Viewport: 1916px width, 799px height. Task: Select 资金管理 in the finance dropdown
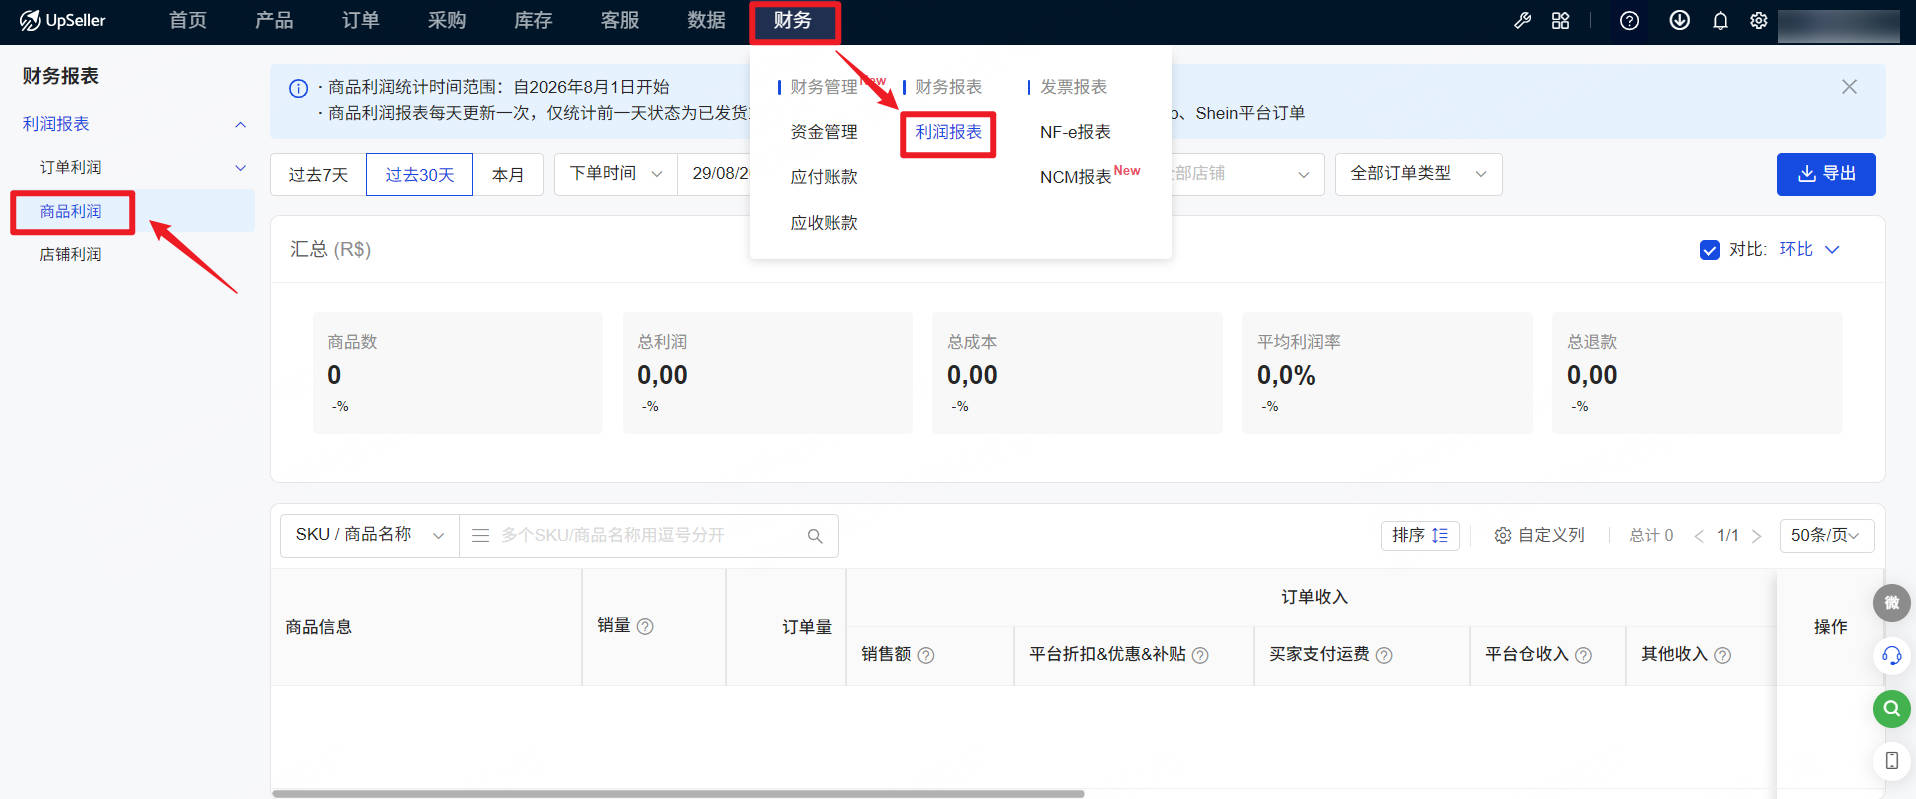coord(824,132)
